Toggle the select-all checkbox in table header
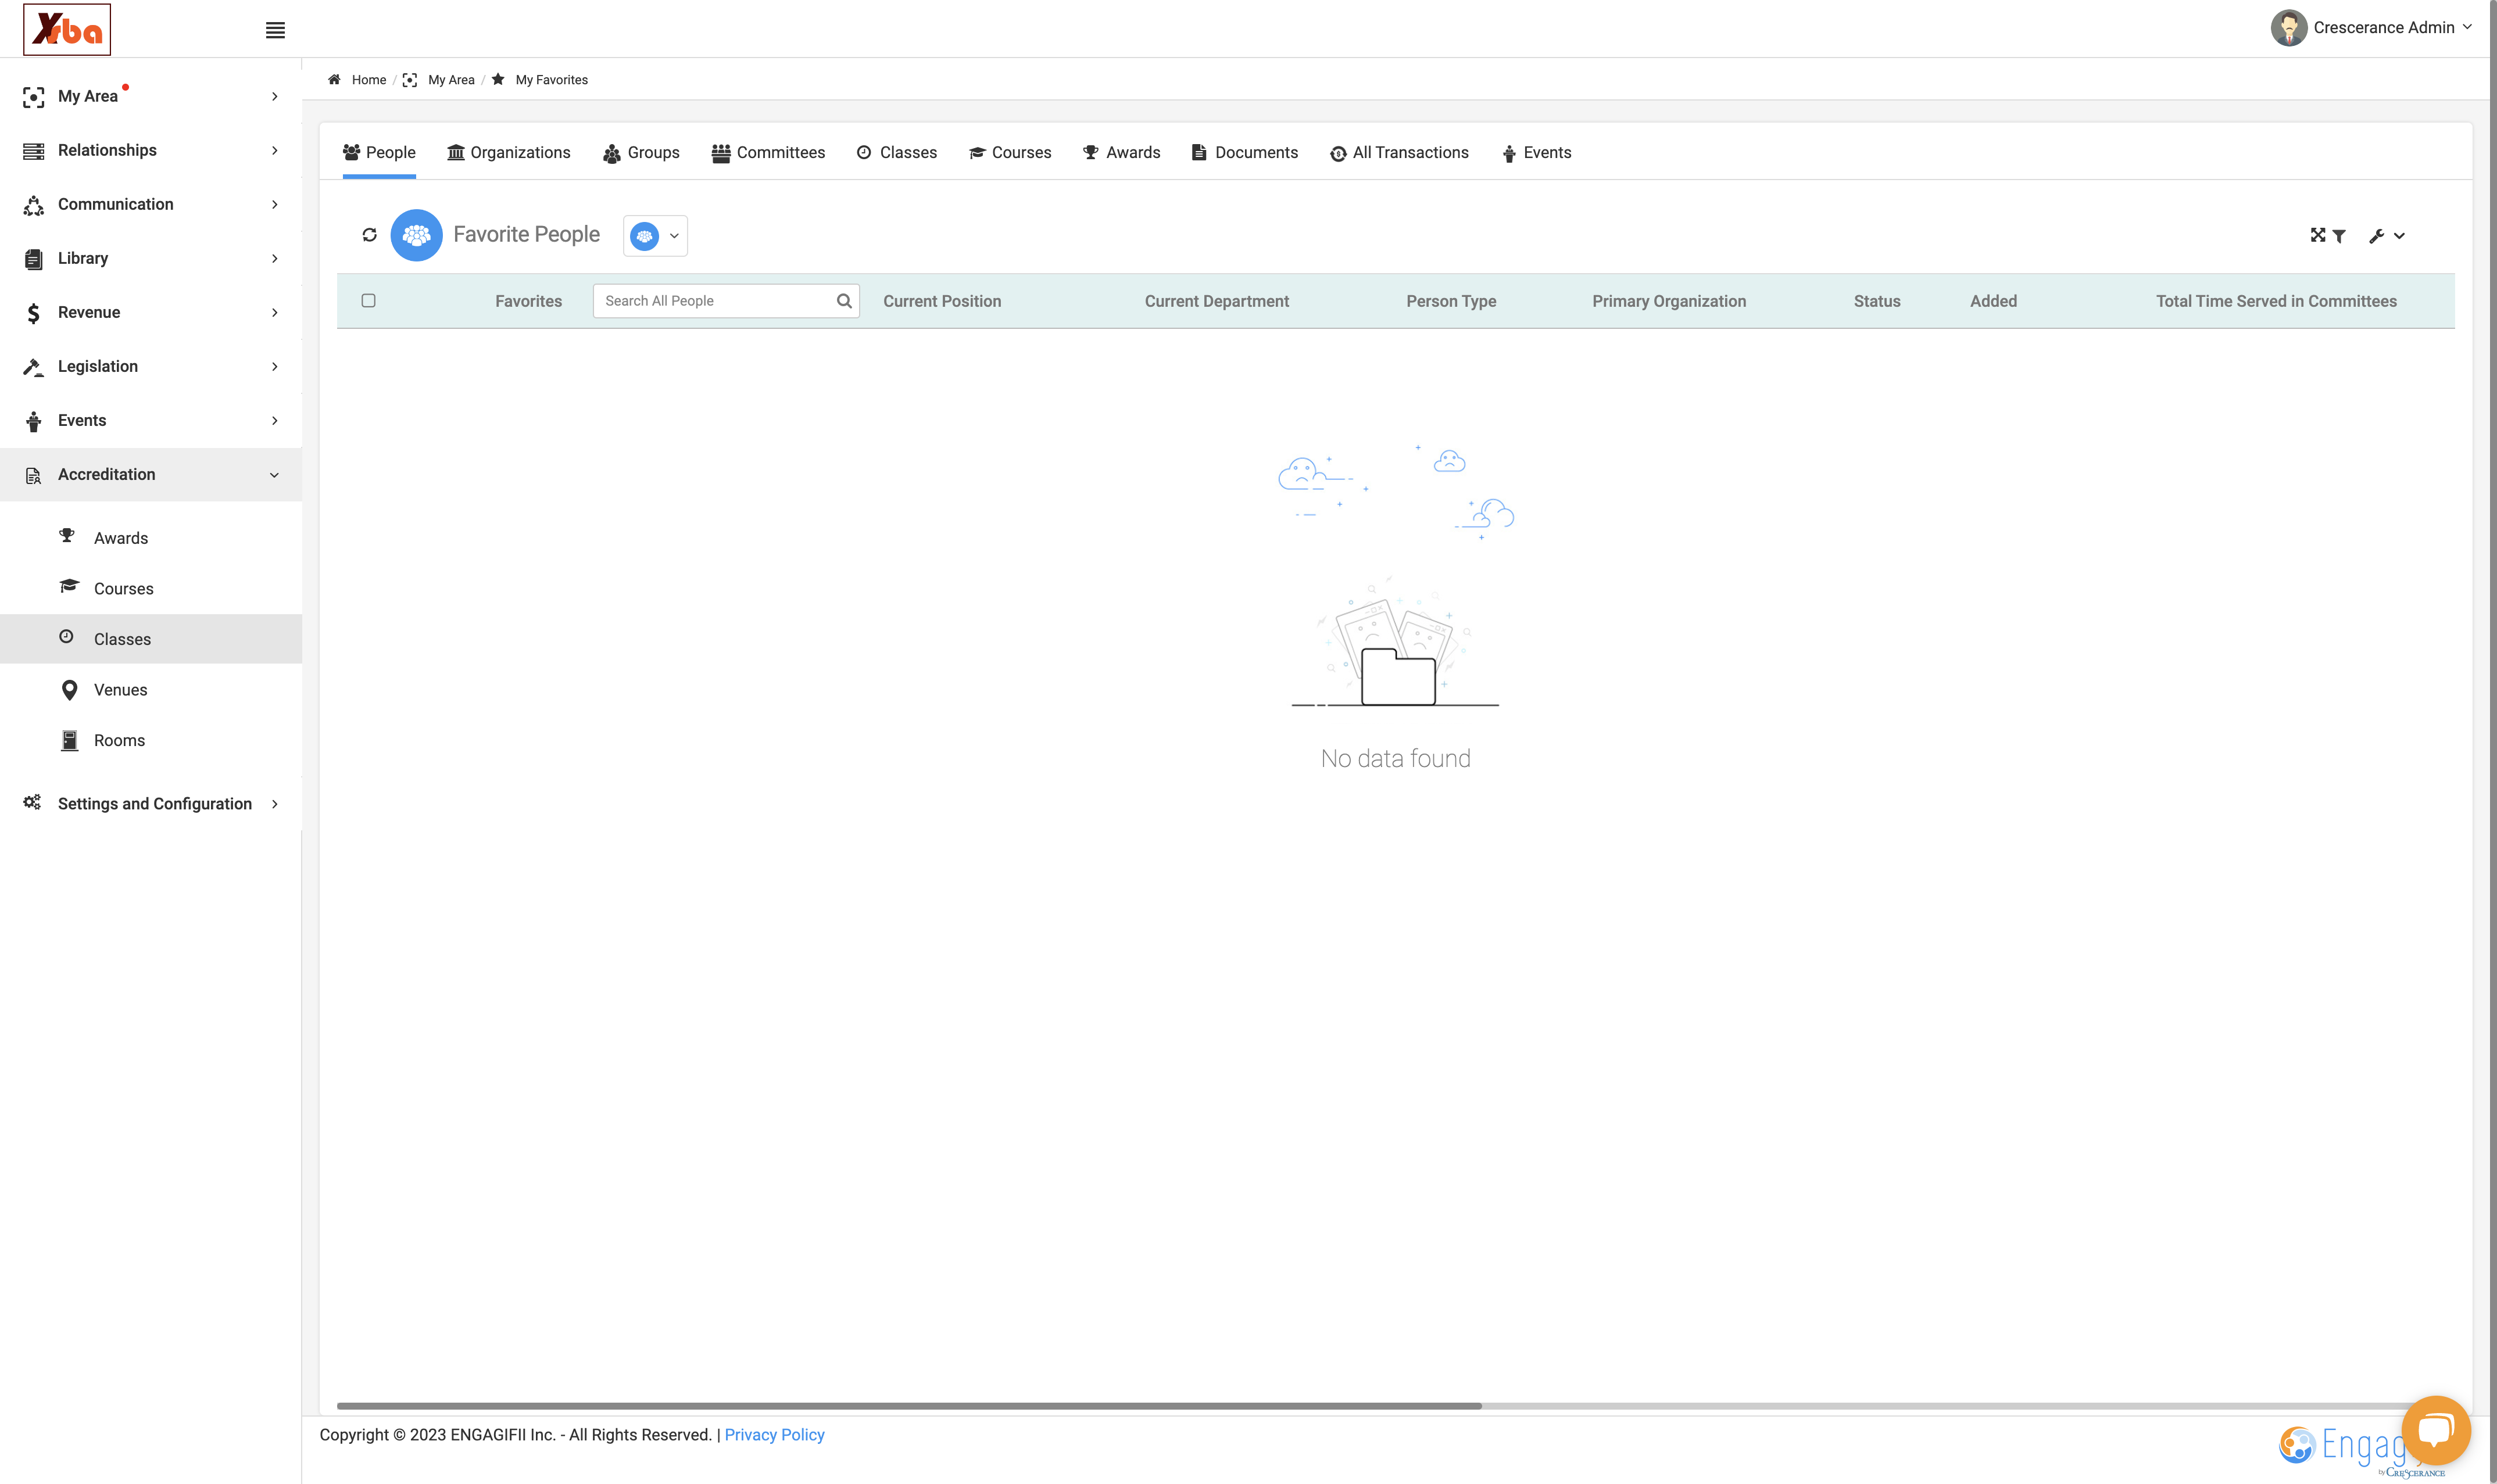Screen dimensions: 2497x1484 (368, 300)
